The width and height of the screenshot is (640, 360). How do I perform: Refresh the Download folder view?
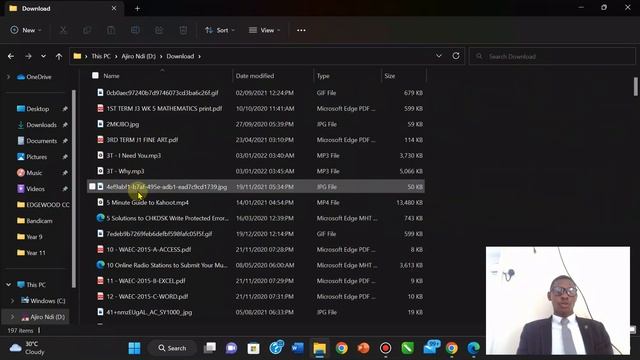pyautogui.click(x=456, y=56)
